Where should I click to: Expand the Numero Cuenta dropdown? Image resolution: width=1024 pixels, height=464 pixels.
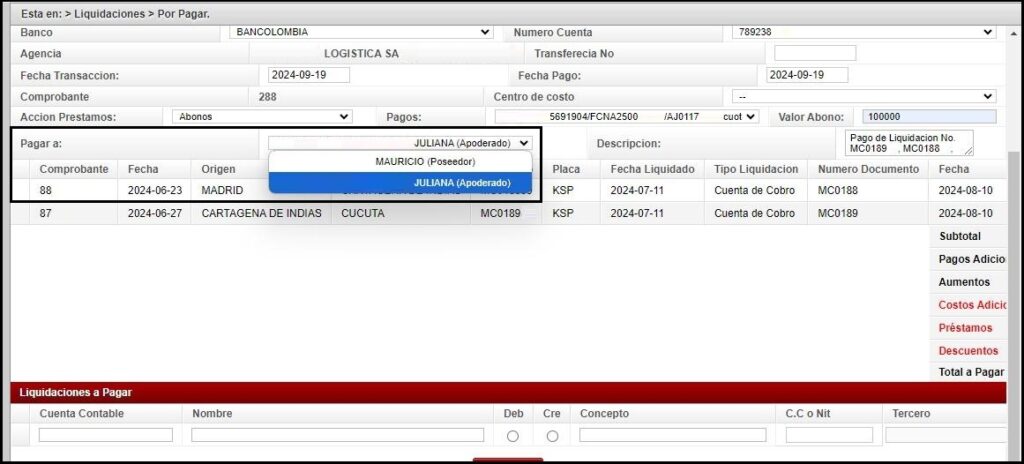[862, 32]
